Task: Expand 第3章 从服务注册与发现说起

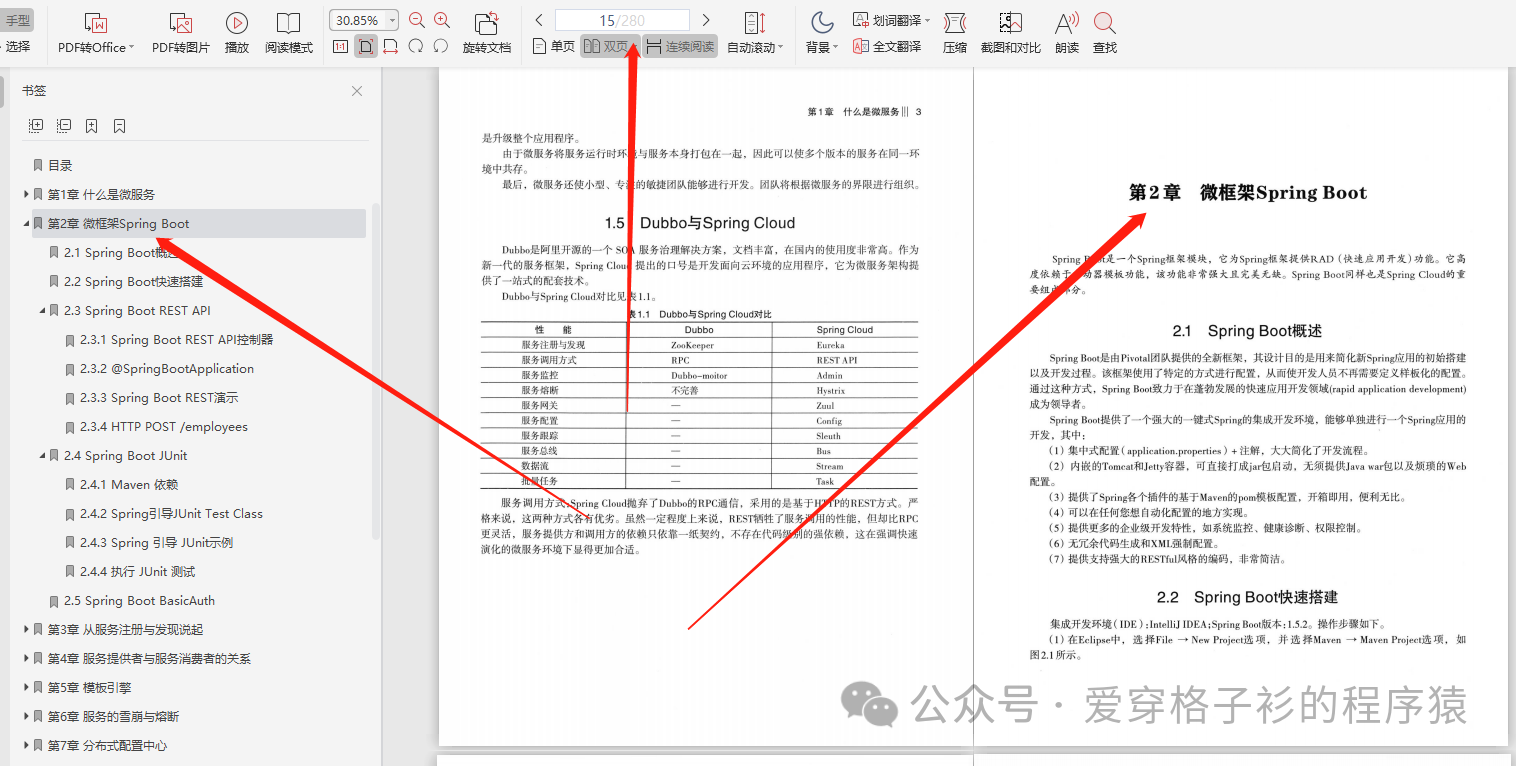Action: [26, 630]
